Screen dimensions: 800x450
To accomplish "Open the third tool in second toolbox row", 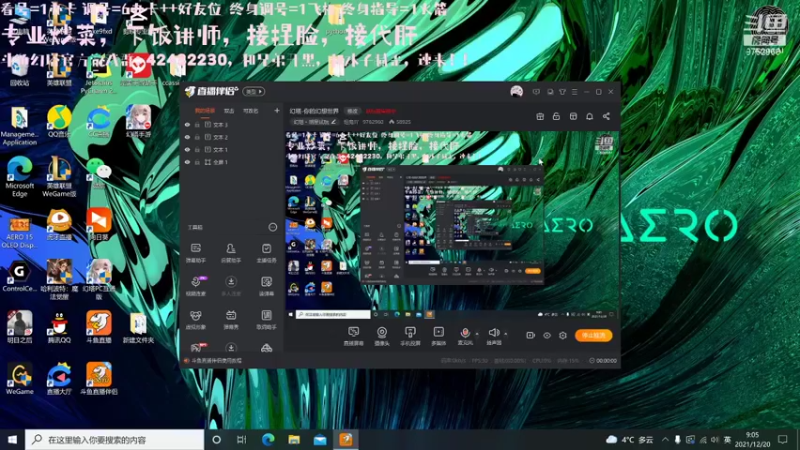I will (266, 286).
